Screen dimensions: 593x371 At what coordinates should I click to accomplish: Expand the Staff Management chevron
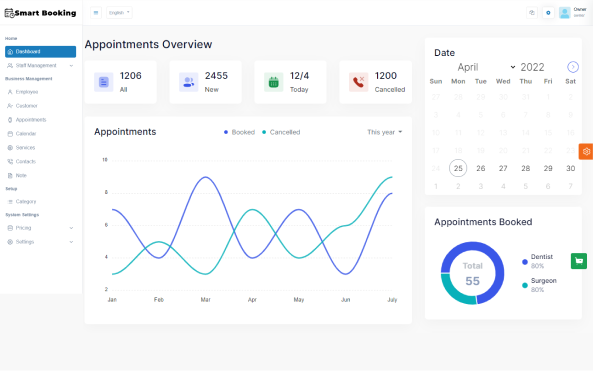71,66
